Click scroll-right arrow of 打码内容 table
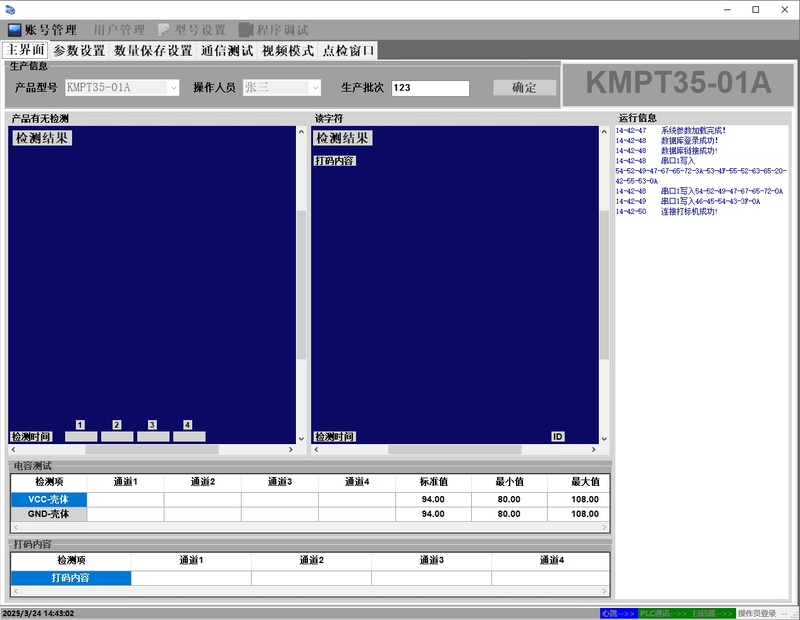The height and width of the screenshot is (620, 800). point(605,591)
